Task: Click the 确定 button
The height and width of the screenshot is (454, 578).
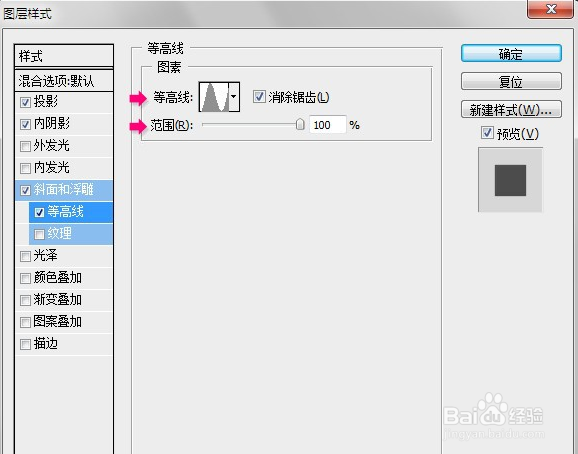Action: click(511, 54)
